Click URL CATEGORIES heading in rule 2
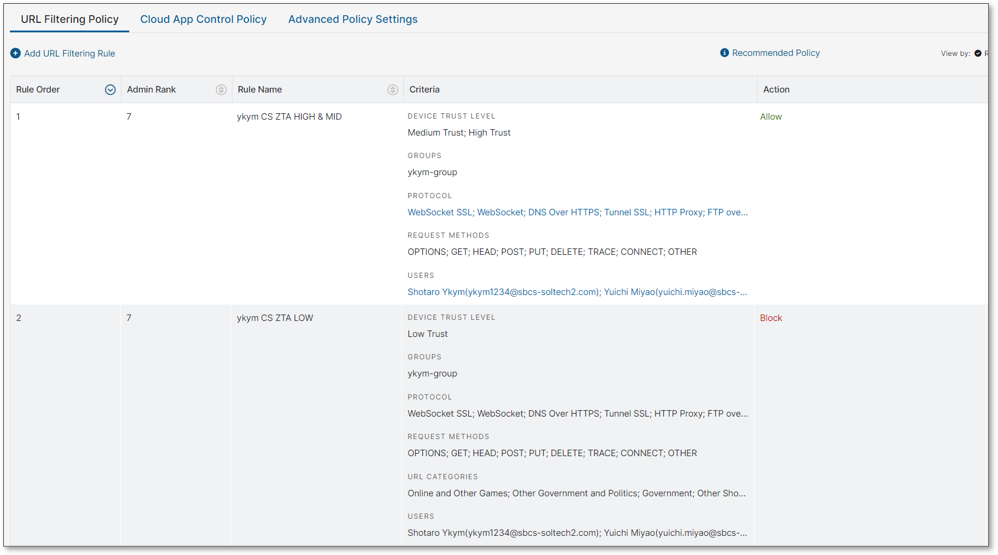Viewport: 998px width, 555px height. [442, 476]
